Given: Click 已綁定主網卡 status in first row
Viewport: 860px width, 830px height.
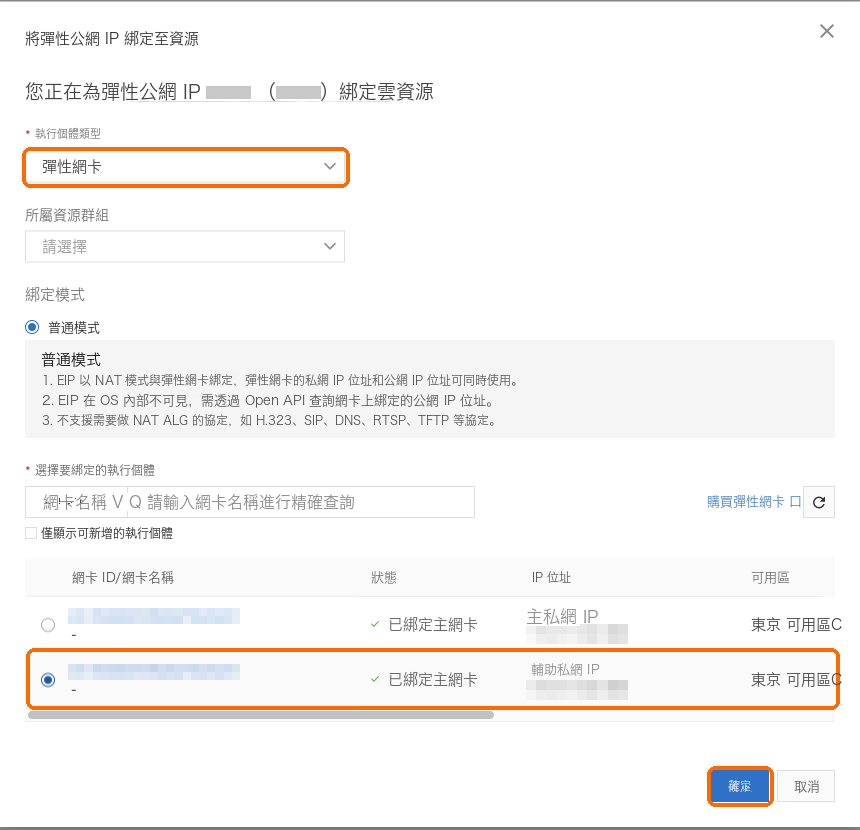Looking at the screenshot, I should 433,625.
